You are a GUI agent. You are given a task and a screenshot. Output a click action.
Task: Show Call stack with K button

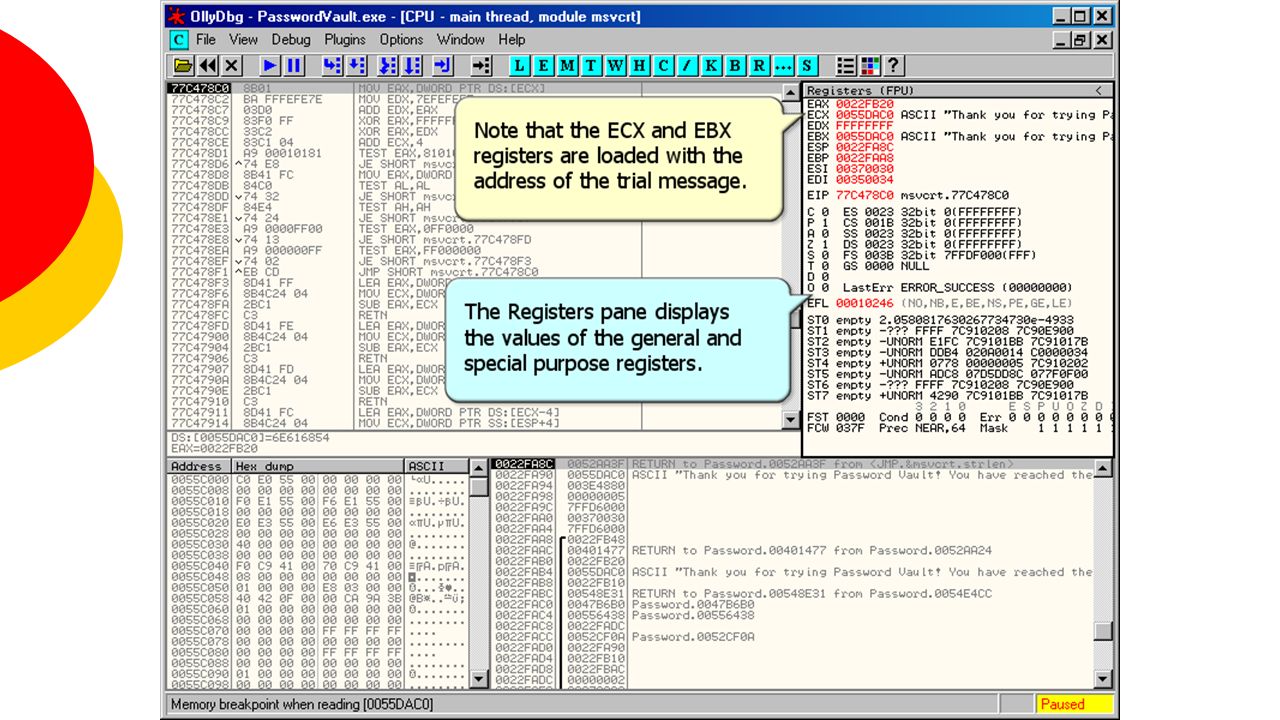pos(711,66)
